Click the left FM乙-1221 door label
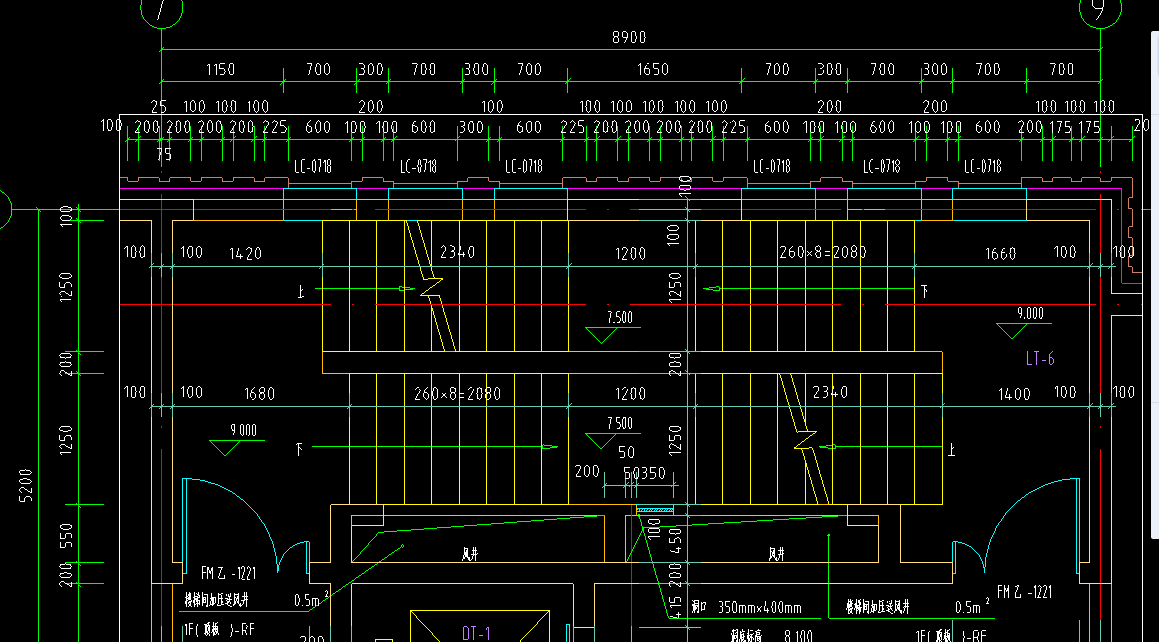This screenshot has width=1159, height=642. tap(228, 573)
